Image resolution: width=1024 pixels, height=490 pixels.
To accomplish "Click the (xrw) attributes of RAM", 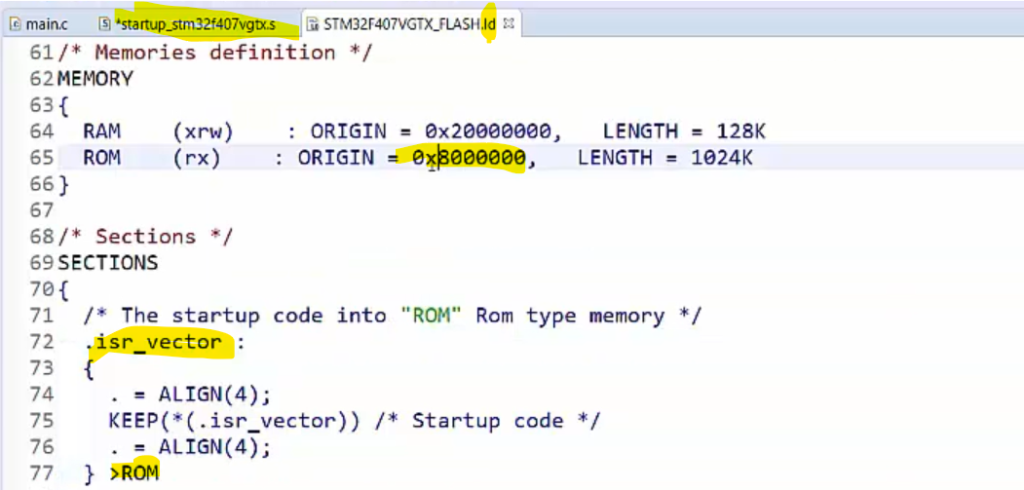I will point(202,132).
